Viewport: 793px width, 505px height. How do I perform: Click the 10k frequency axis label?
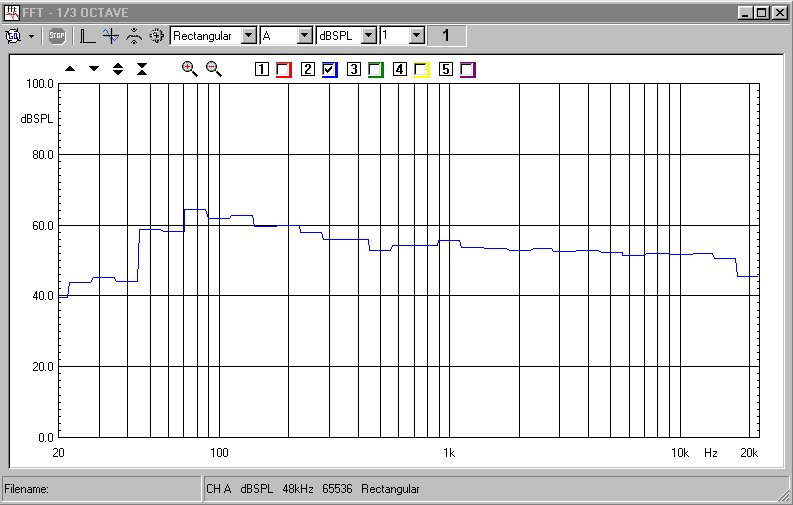coord(680,452)
